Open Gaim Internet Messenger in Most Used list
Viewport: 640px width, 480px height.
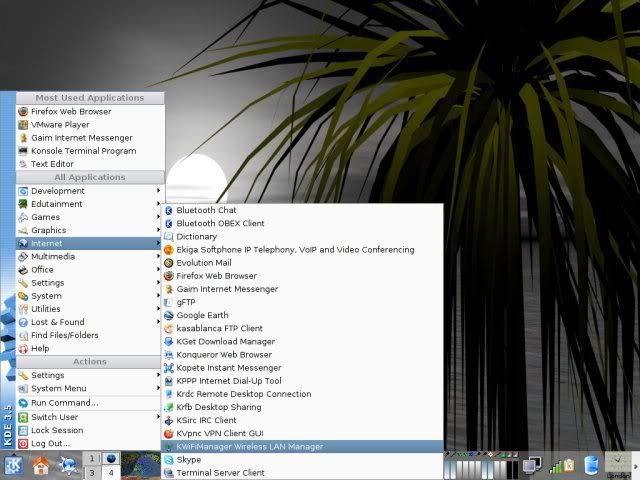point(90,138)
